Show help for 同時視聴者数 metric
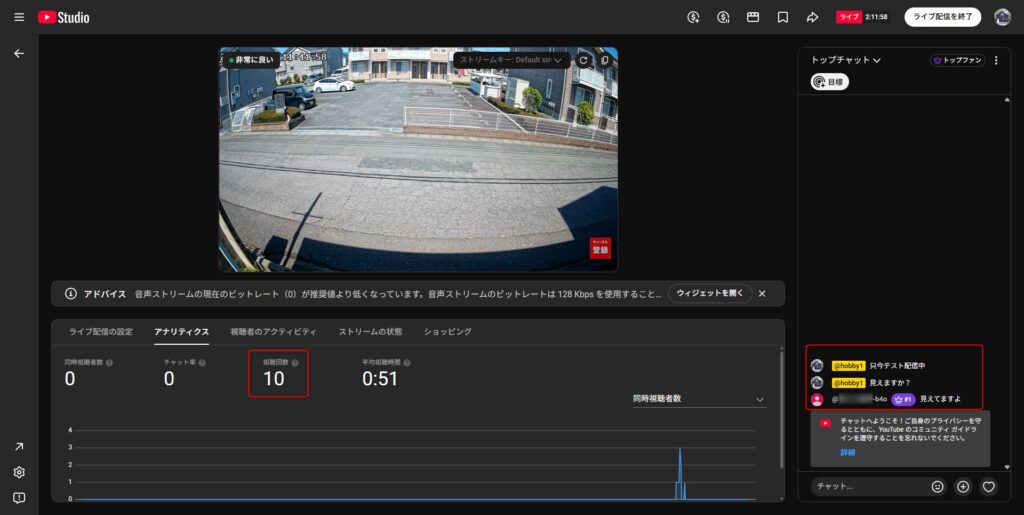This screenshot has width=1024, height=515. [109, 363]
